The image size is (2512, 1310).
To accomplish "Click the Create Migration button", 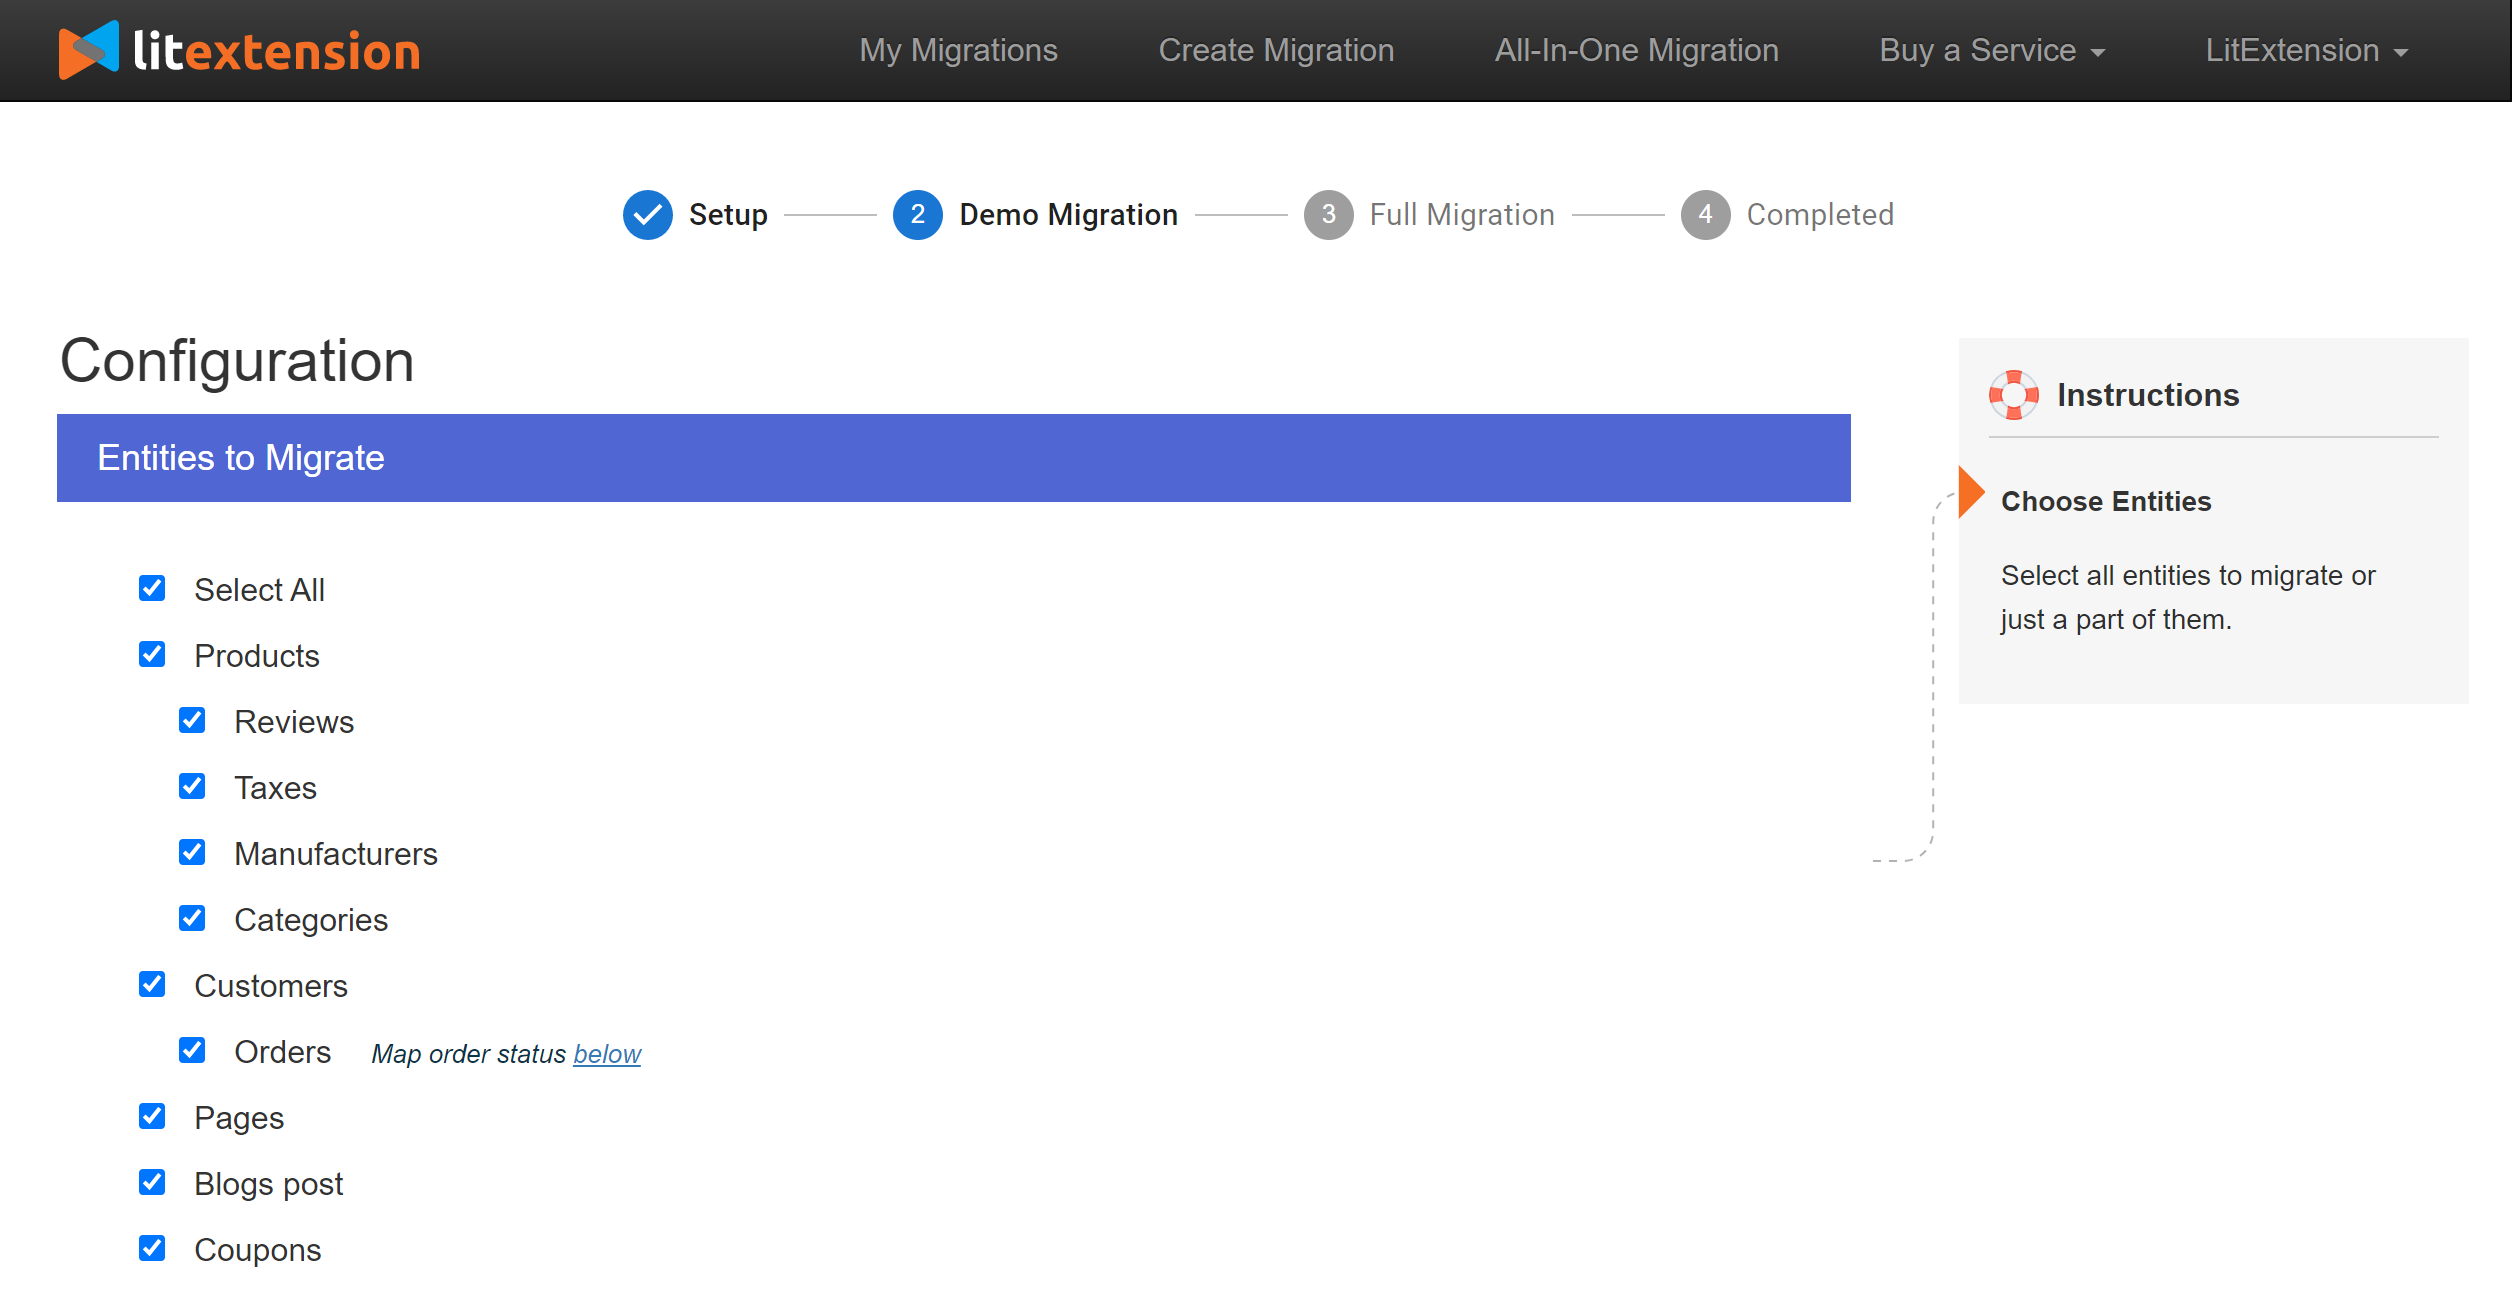I will [1276, 50].
